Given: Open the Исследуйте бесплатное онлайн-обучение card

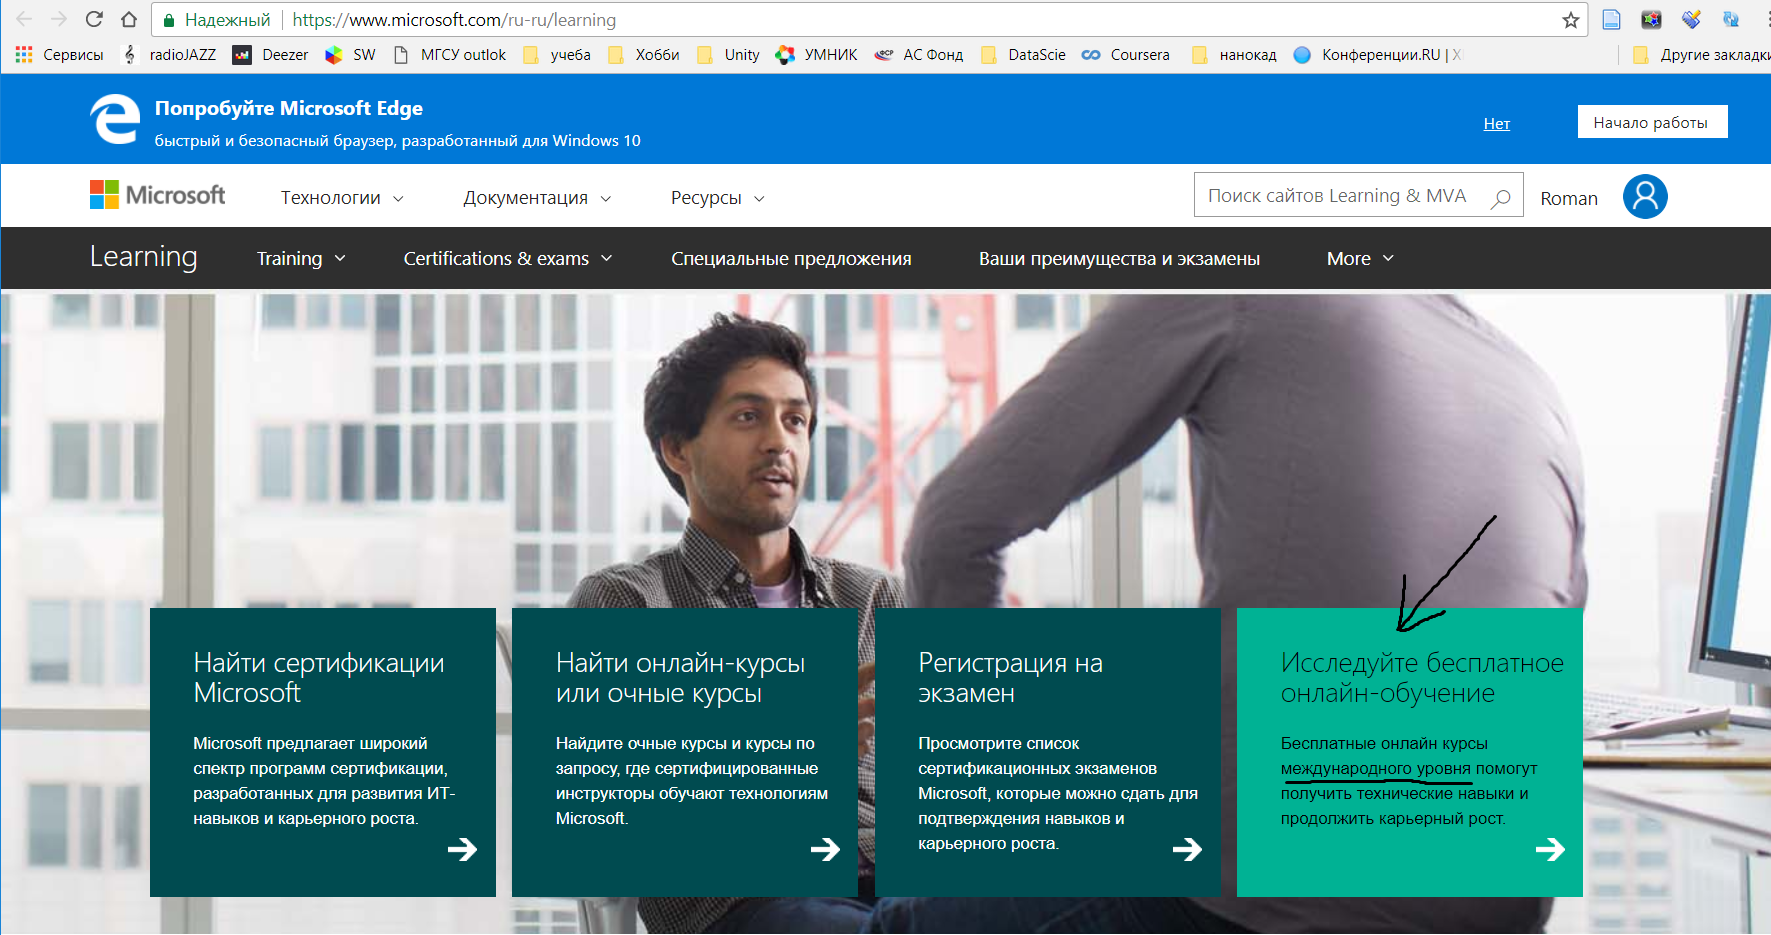Looking at the screenshot, I should coord(1410,752).
